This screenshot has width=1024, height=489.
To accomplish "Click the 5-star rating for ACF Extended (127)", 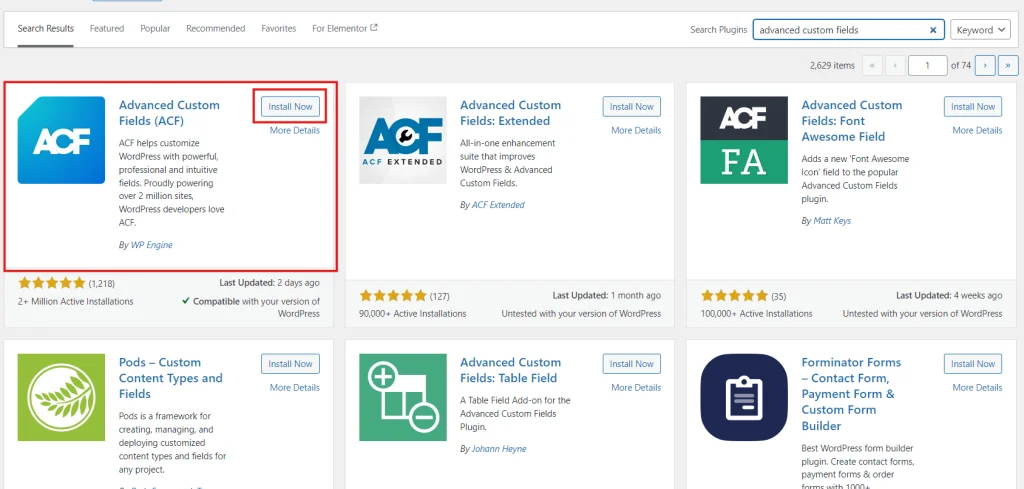I will pyautogui.click(x=392, y=296).
